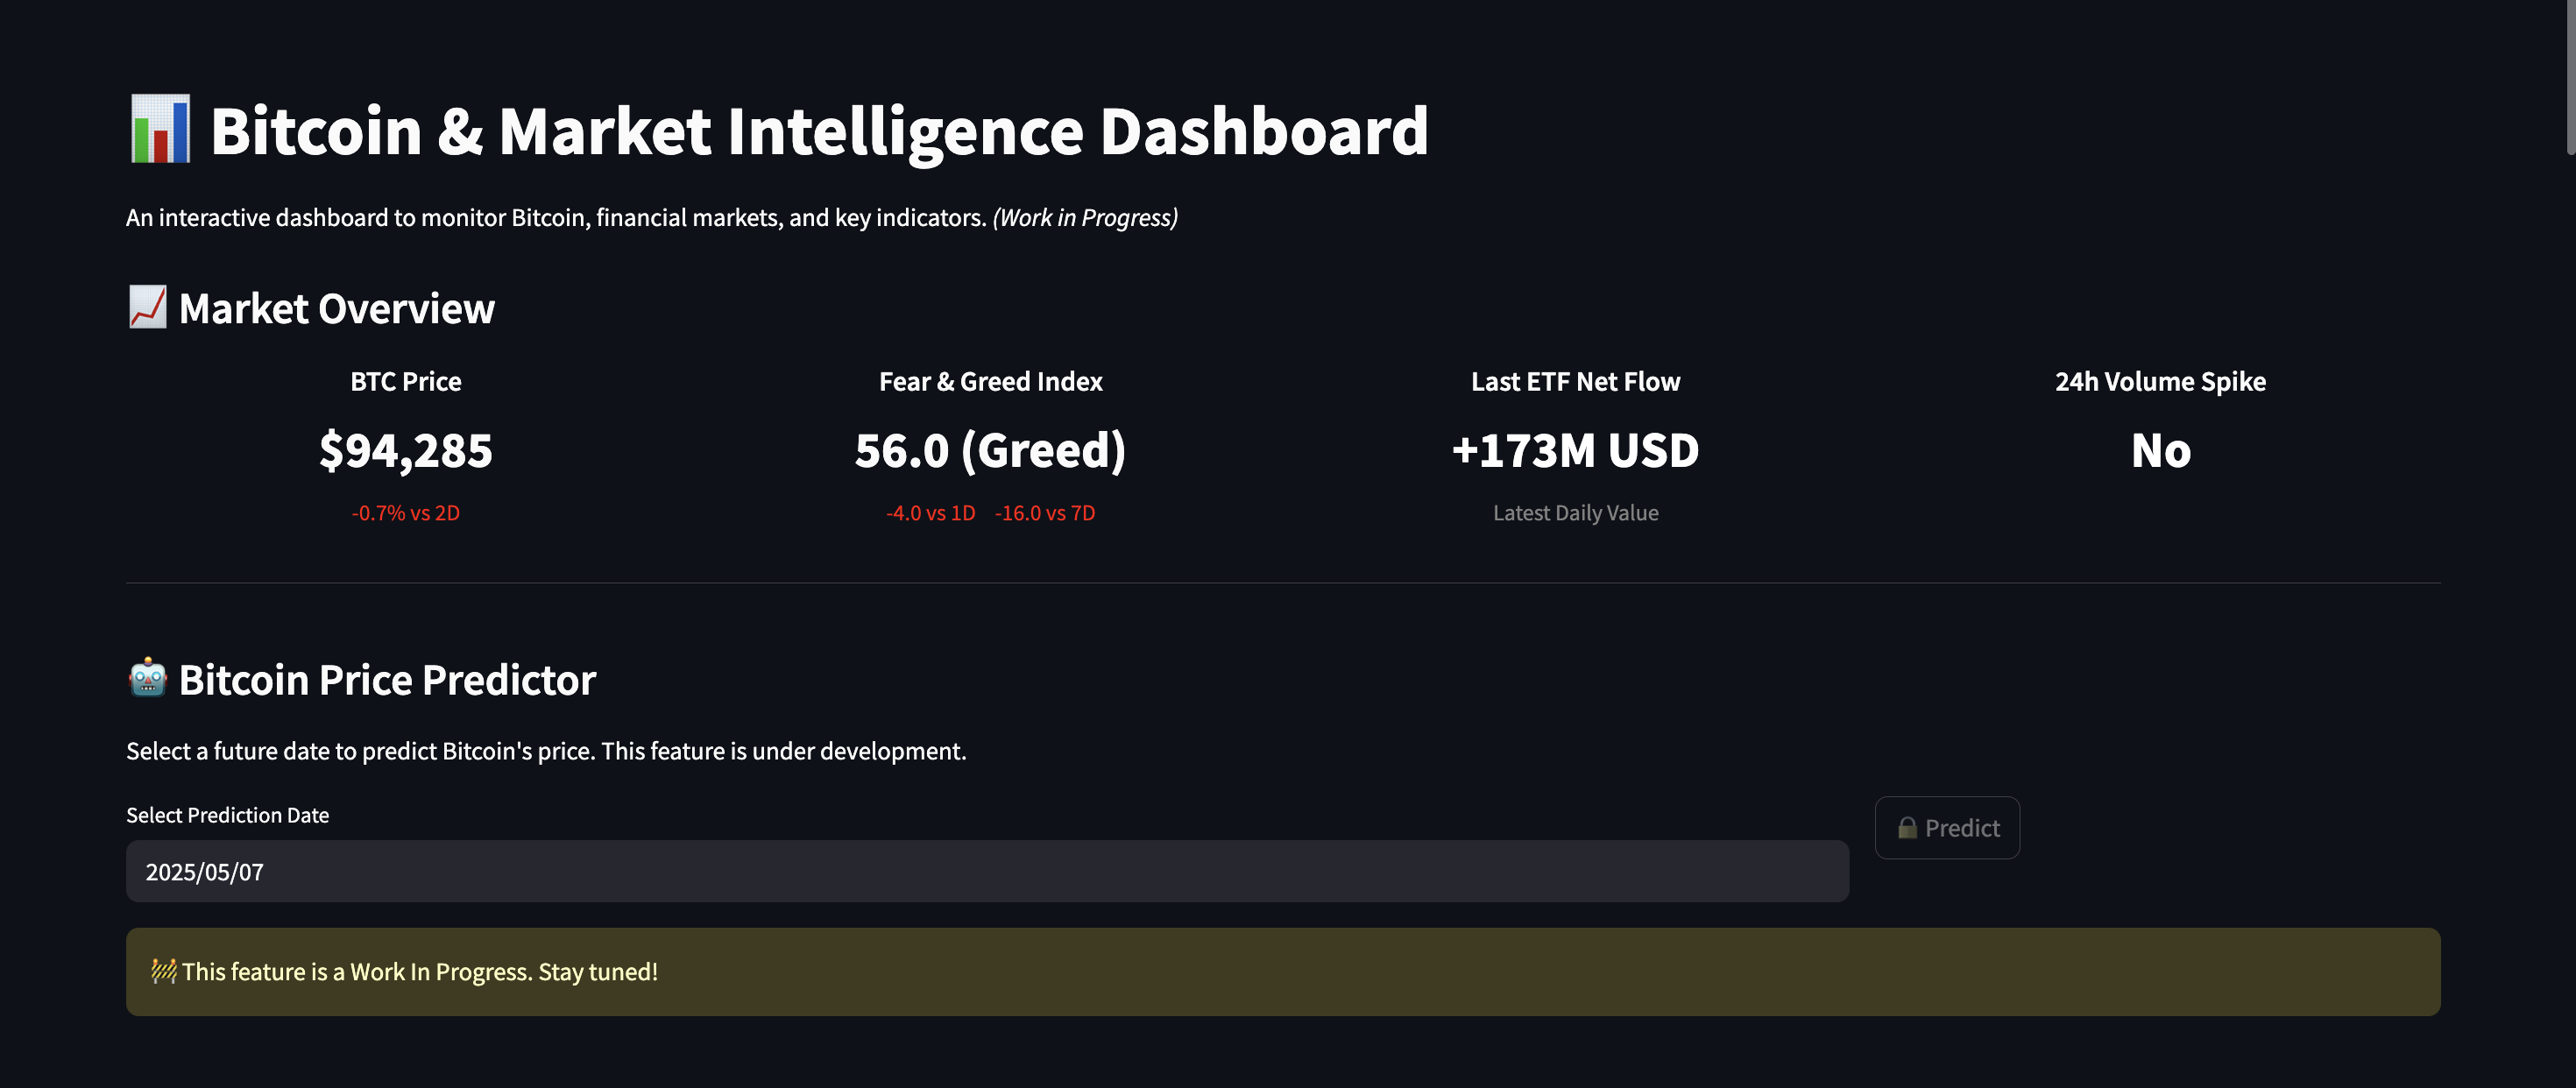Open the Select Prediction Date field
Image resolution: width=2576 pixels, height=1088 pixels.
click(x=987, y=871)
